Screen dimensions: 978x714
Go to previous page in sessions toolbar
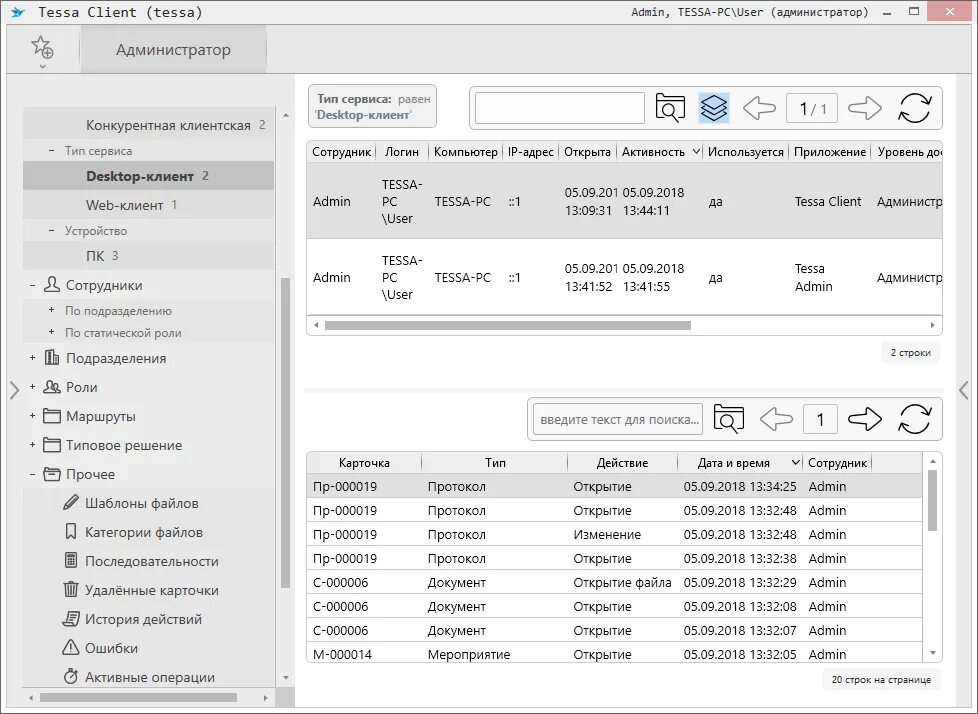759,109
